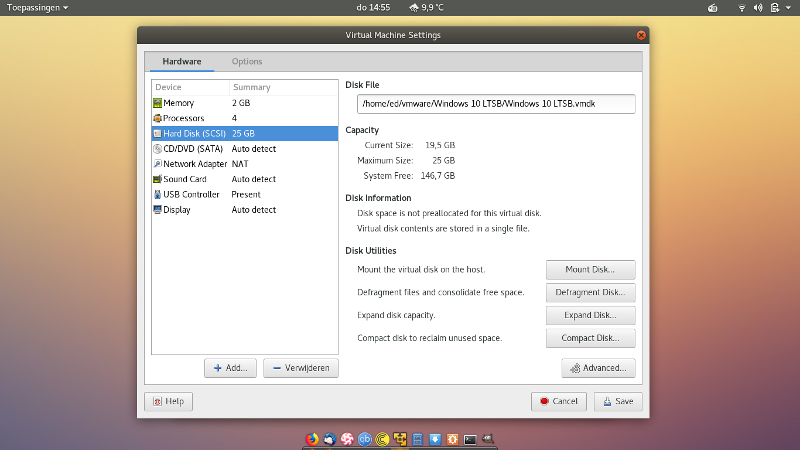
Task: Click the Summary column header
Action: (x=283, y=87)
